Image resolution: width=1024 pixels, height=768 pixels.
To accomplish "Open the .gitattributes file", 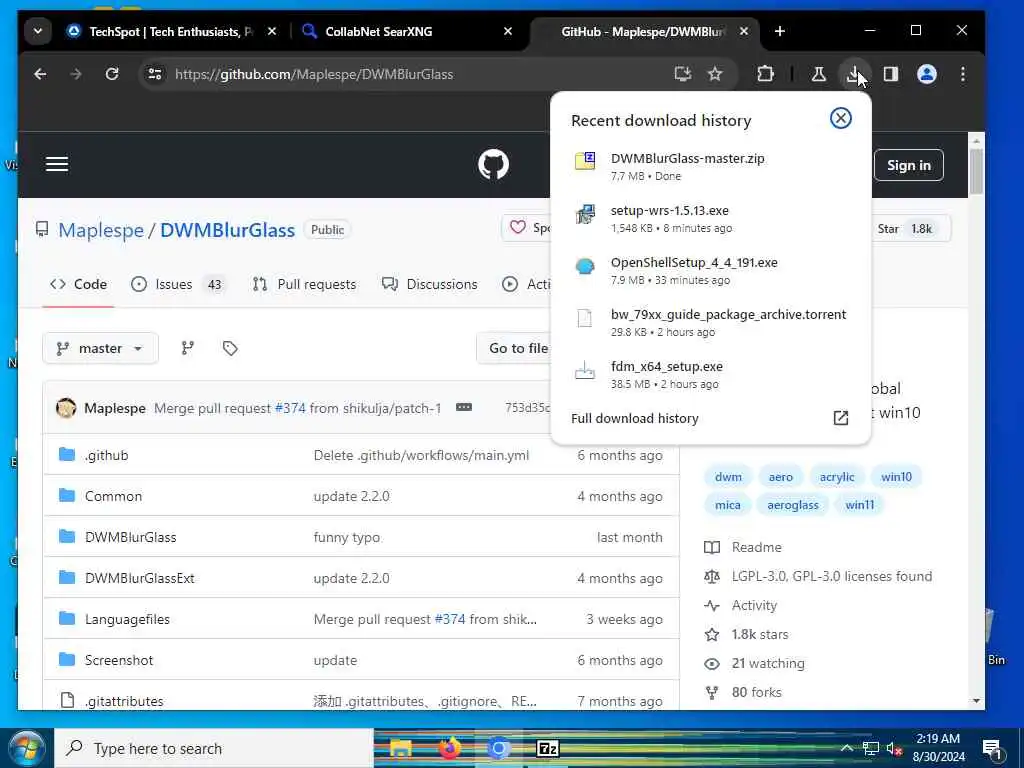I will (124, 701).
